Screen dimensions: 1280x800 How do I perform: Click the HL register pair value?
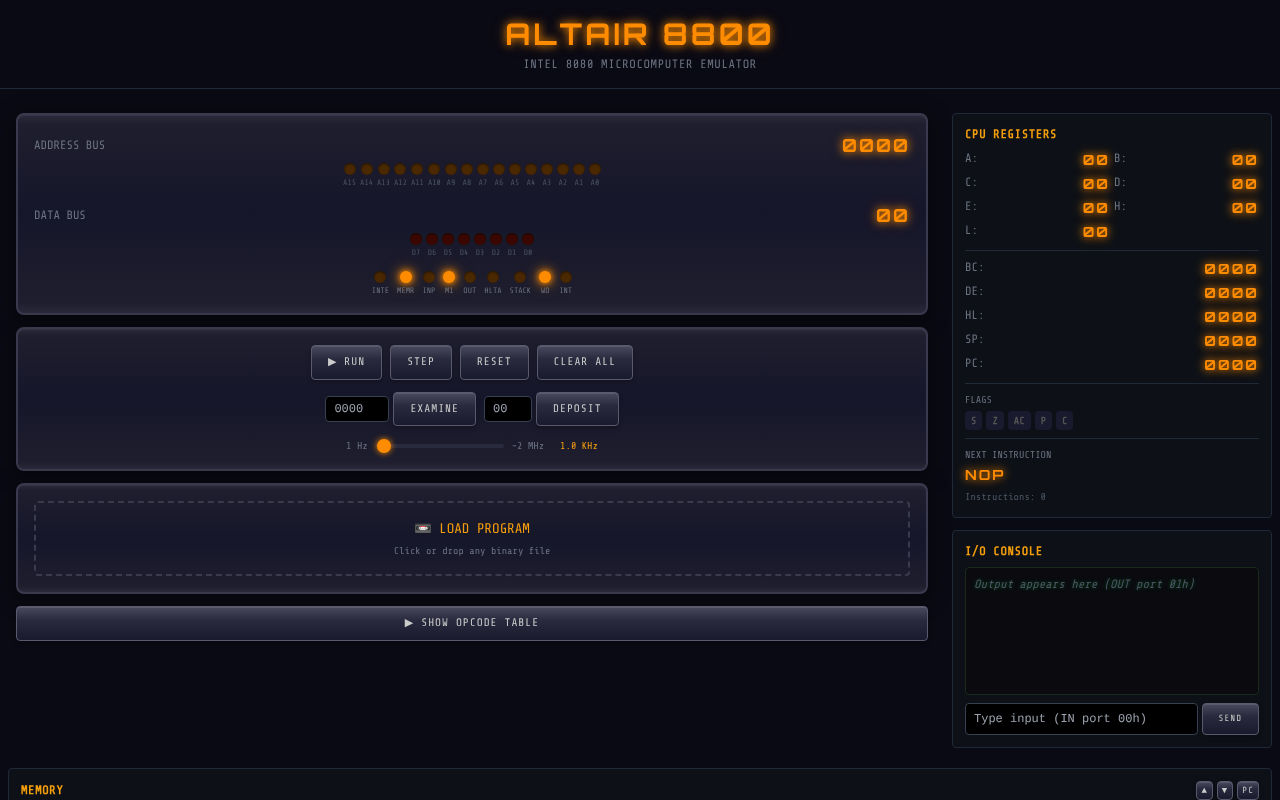coord(1230,317)
